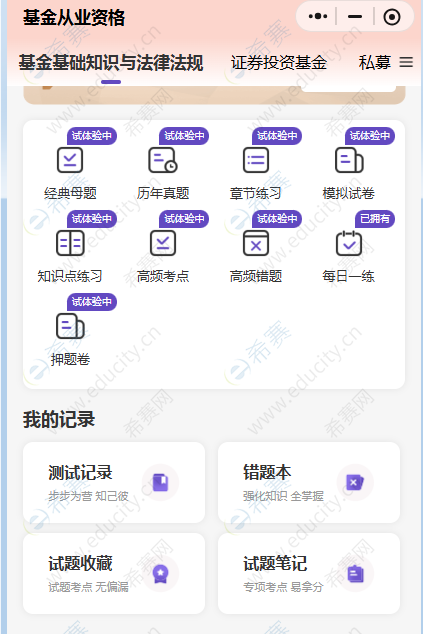This screenshot has height=634, width=423.
Task: Switch to the 证券投资基金 tab
Action: [279, 63]
